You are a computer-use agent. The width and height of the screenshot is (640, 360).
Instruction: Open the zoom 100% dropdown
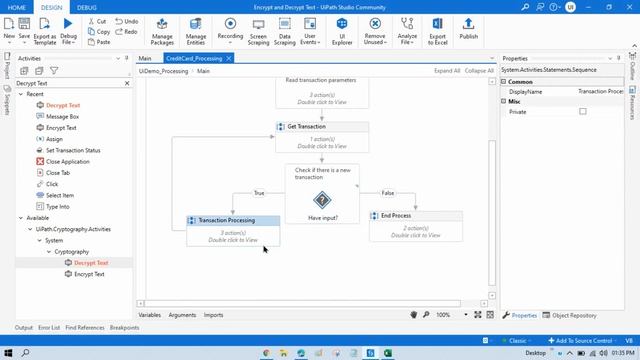[466, 315]
